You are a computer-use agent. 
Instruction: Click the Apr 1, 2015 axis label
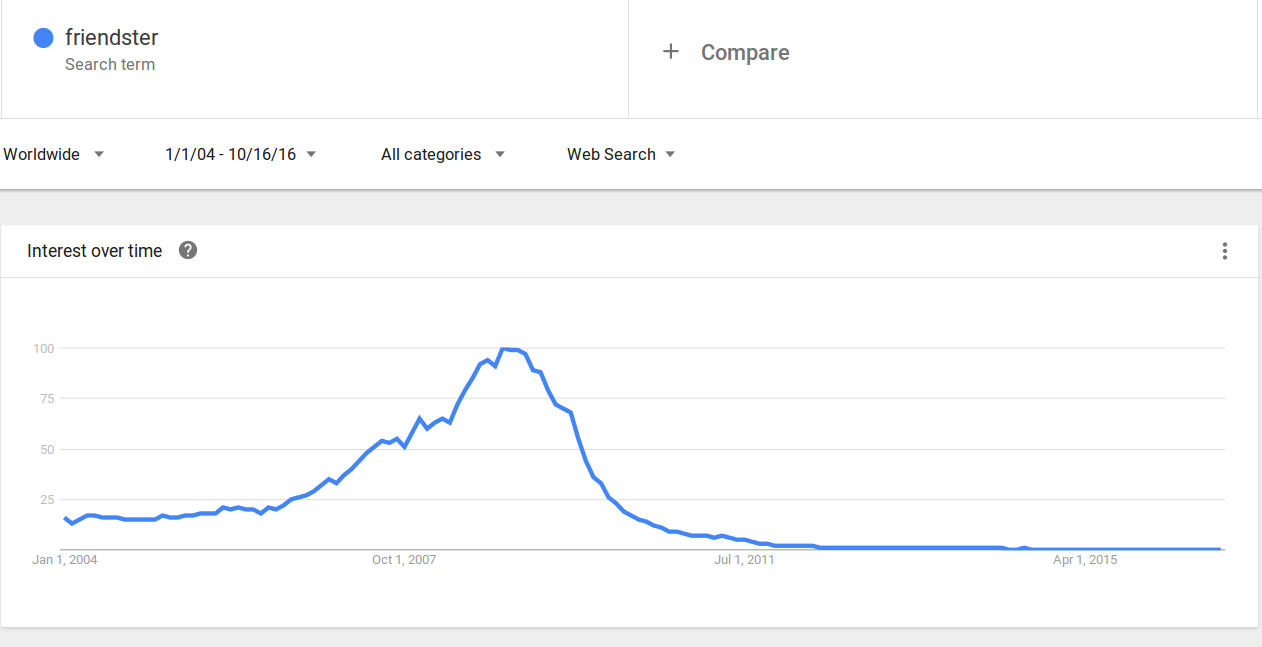coord(1085,560)
